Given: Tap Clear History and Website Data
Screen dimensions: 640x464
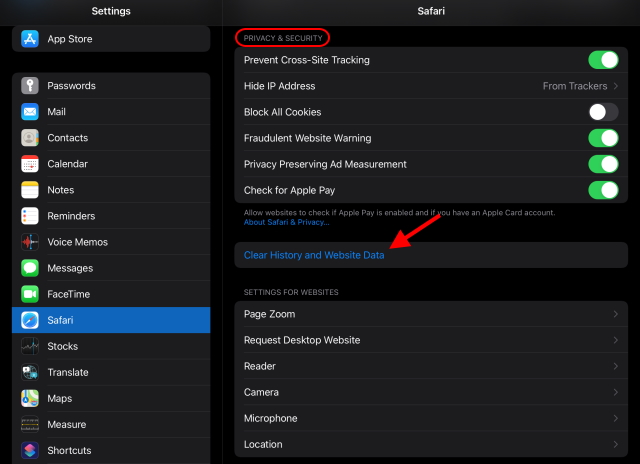Looking at the screenshot, I should (x=431, y=255).
